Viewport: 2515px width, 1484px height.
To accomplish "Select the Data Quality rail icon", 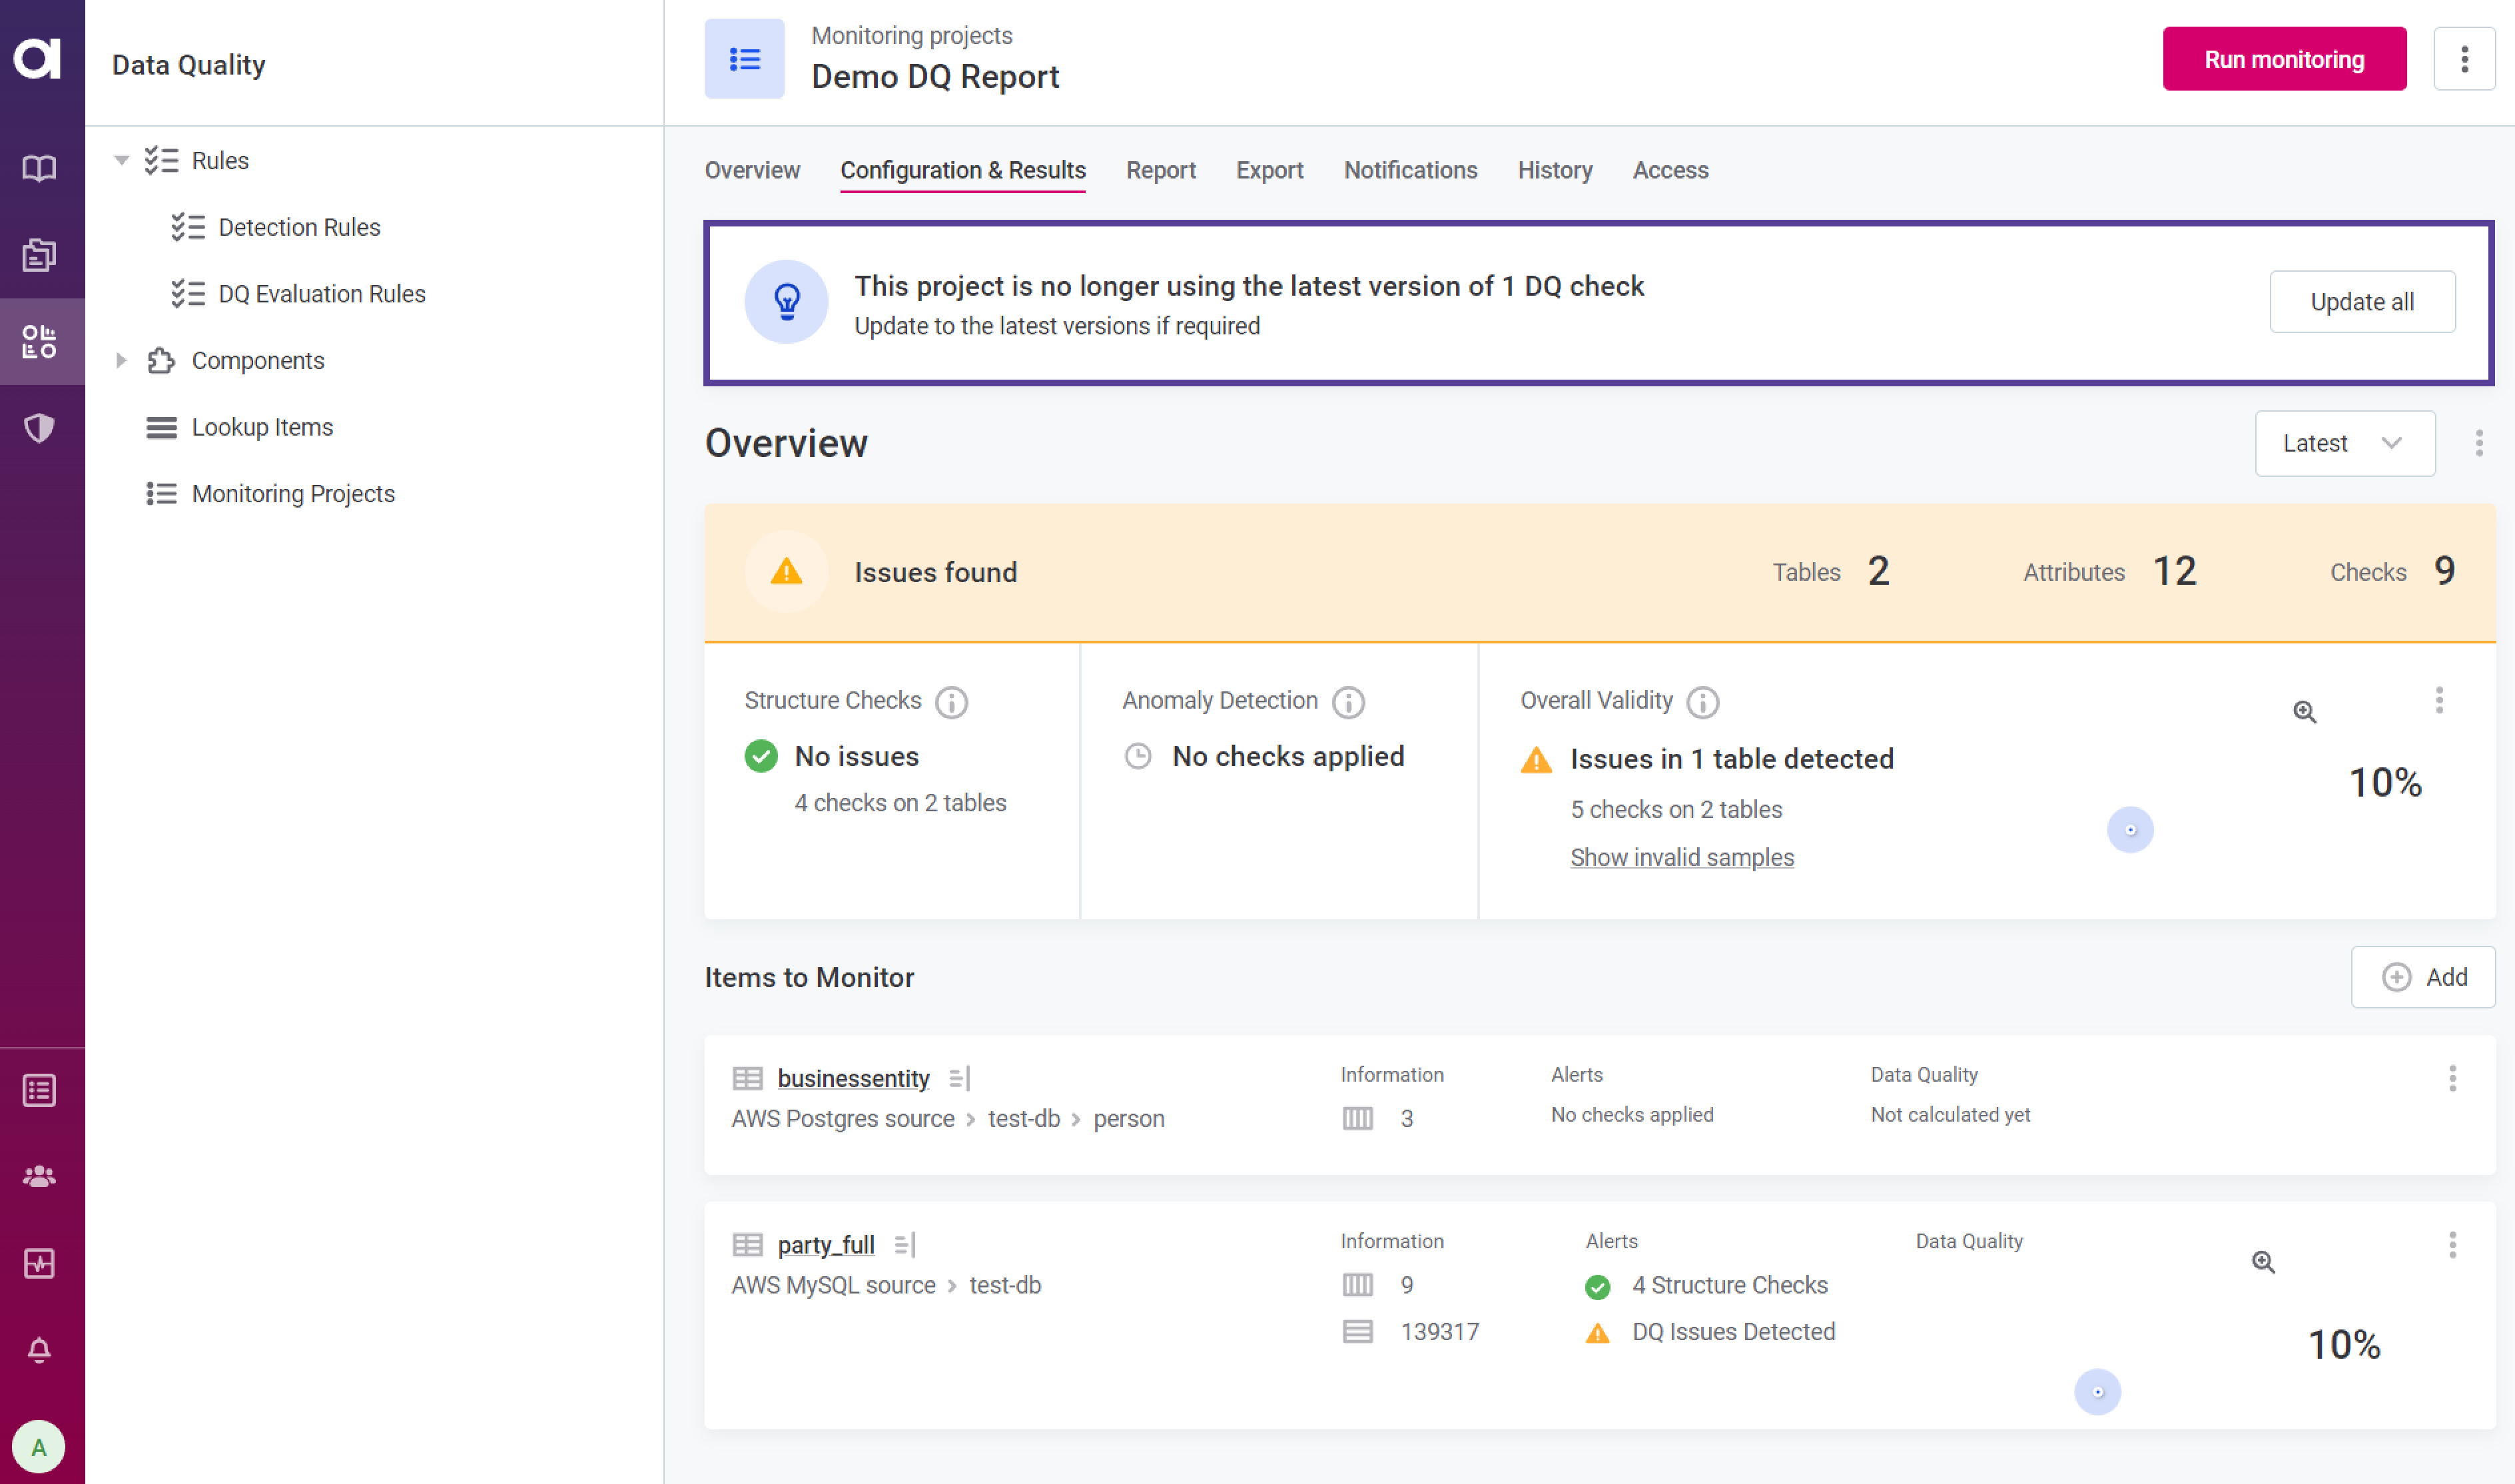I will 39,342.
